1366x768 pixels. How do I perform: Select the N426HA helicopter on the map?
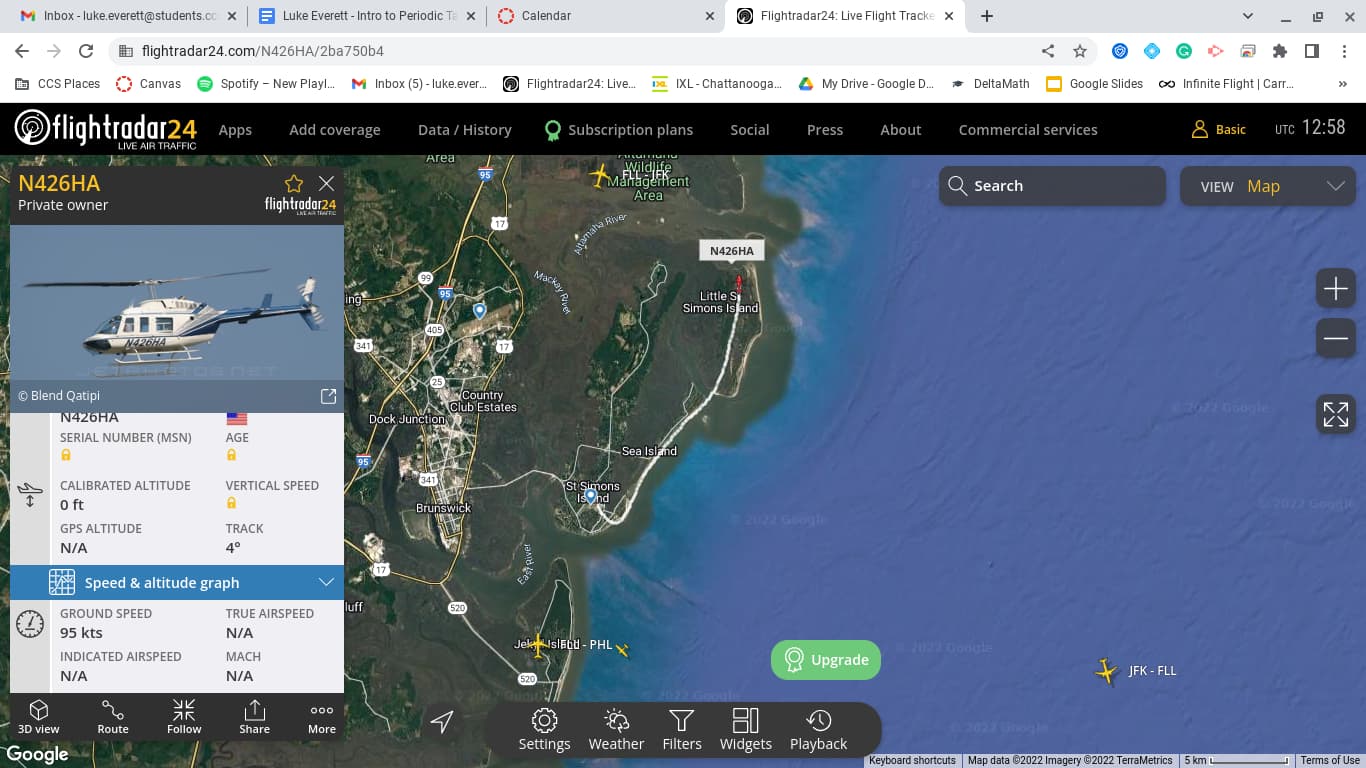pos(739,284)
